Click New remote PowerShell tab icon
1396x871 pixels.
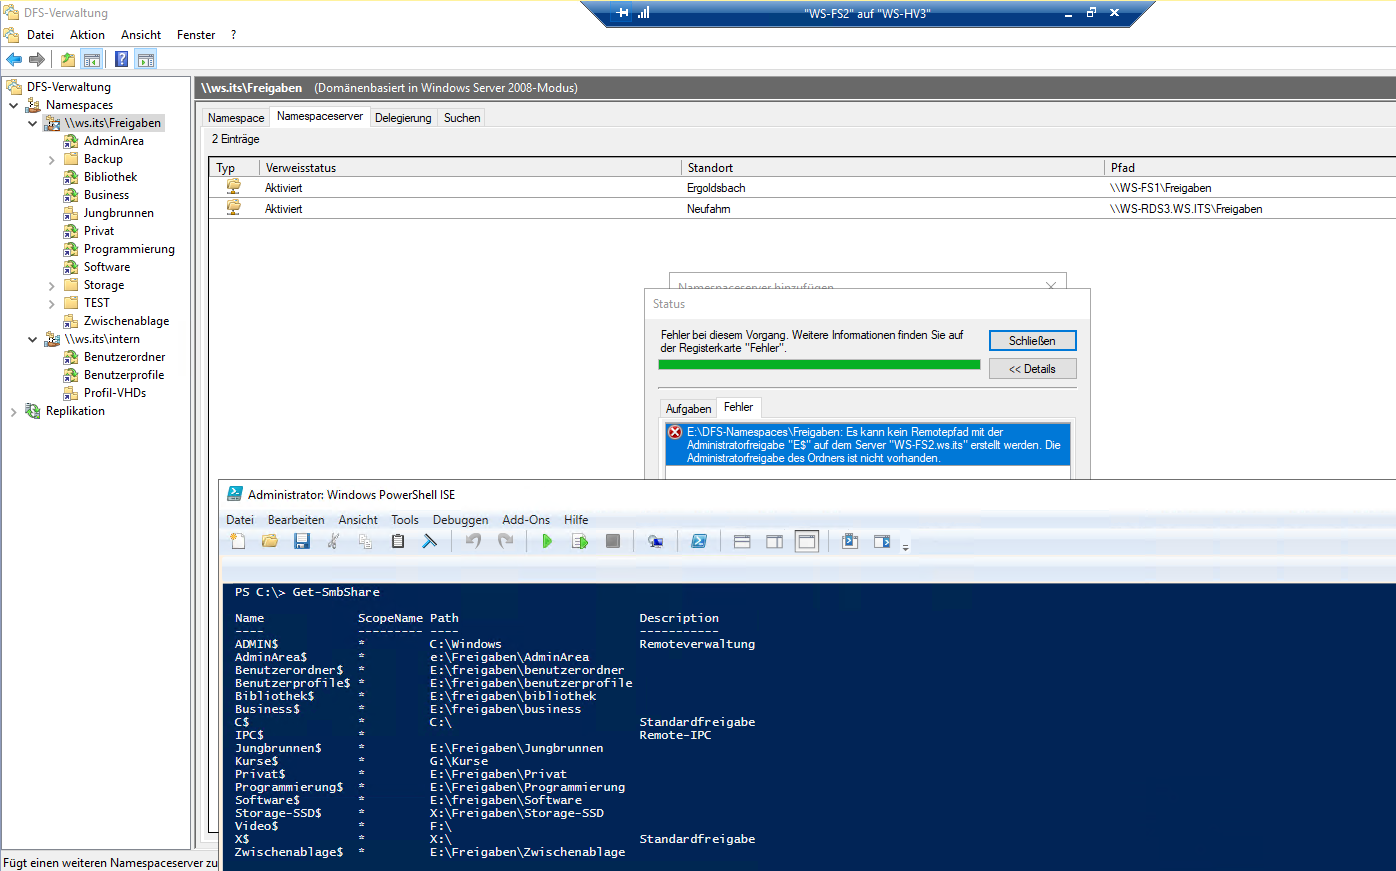[656, 541]
